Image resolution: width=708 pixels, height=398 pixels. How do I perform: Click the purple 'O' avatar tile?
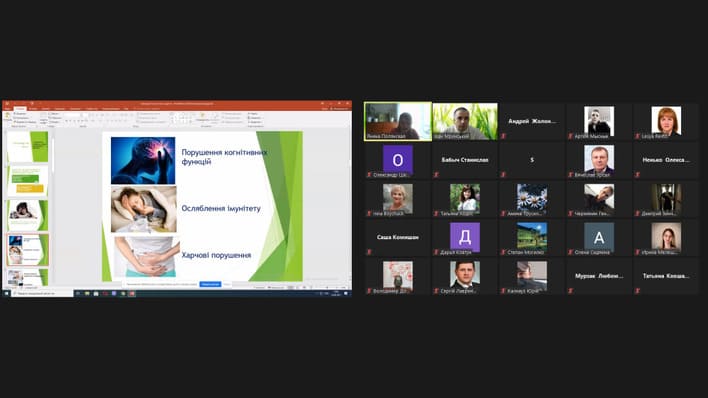point(398,160)
